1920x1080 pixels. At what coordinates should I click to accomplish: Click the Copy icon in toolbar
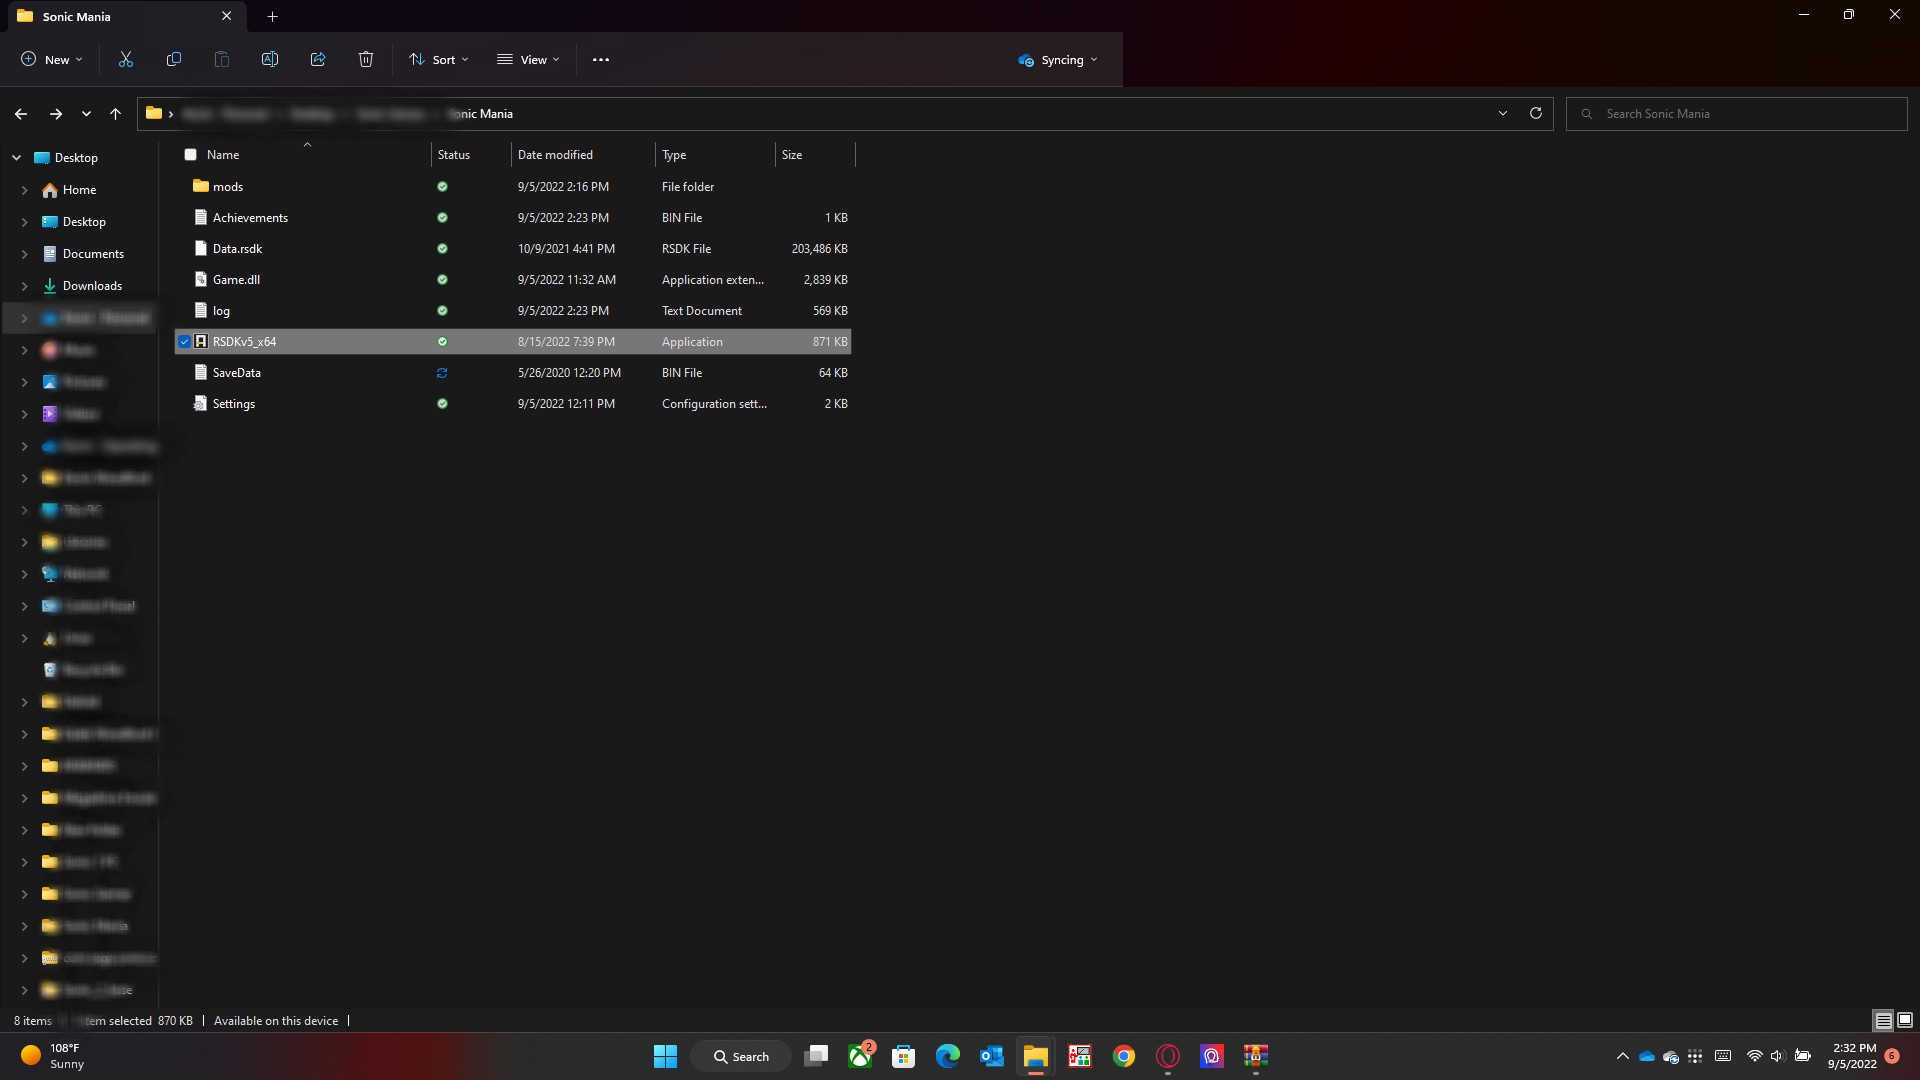click(174, 60)
